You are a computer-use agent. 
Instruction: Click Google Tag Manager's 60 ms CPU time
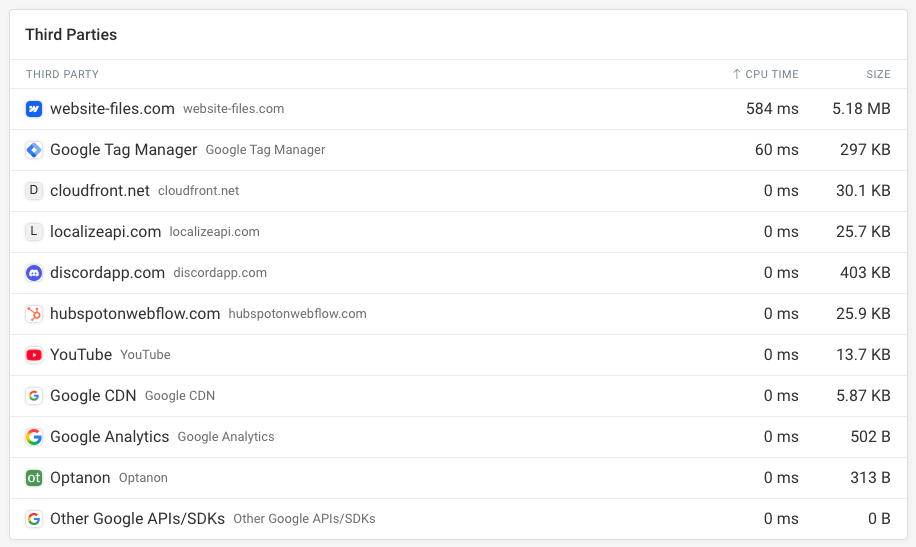pos(776,150)
